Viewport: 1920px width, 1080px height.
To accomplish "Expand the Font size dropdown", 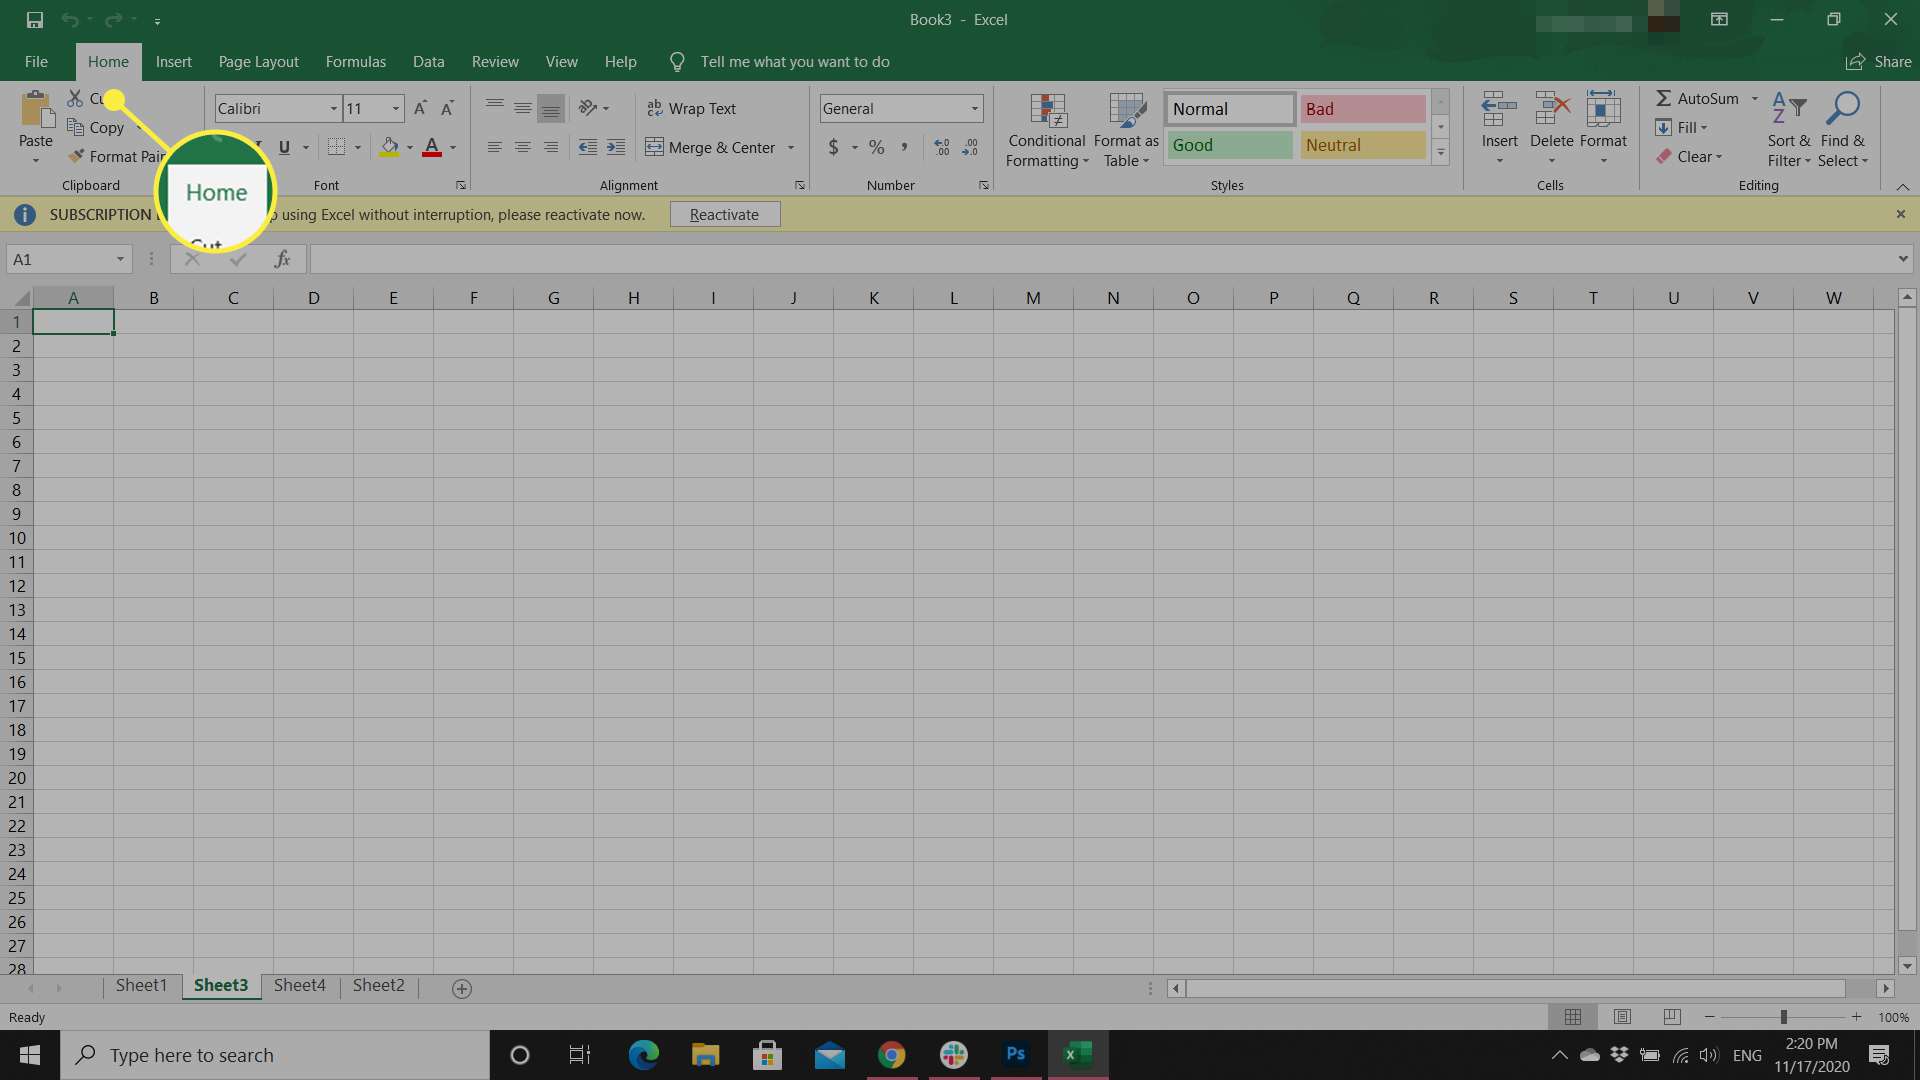I will click(x=394, y=108).
